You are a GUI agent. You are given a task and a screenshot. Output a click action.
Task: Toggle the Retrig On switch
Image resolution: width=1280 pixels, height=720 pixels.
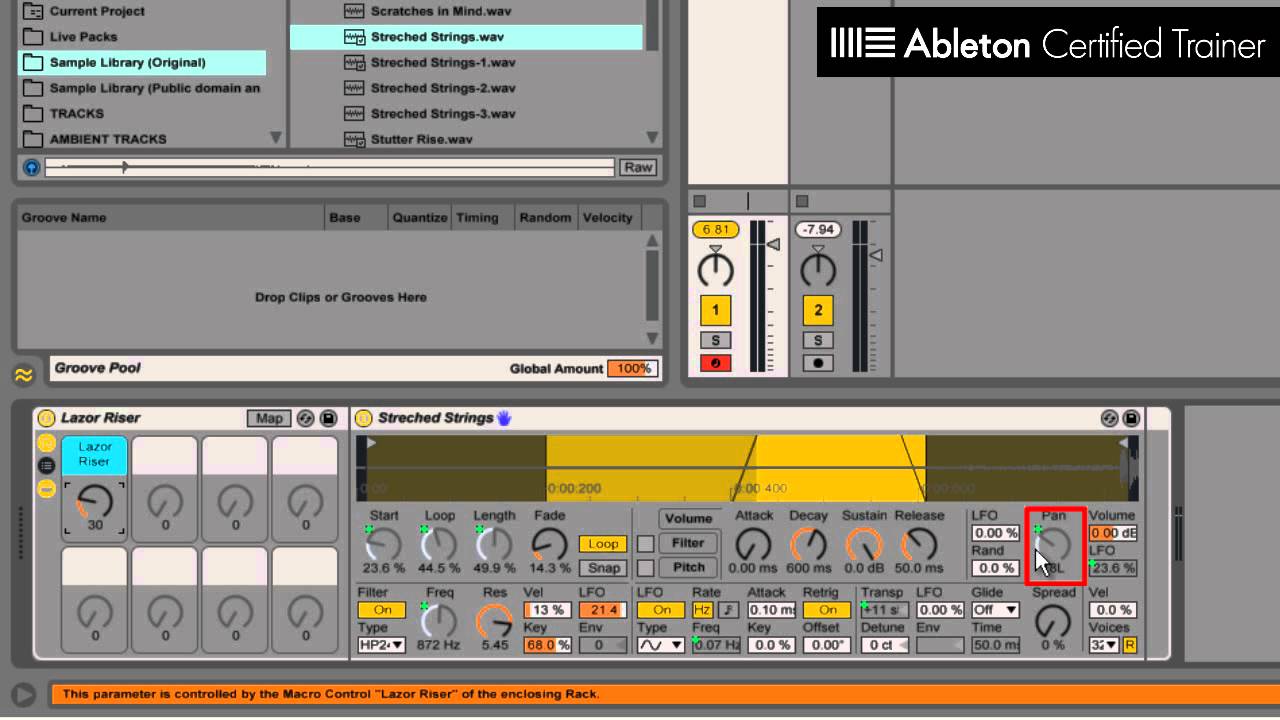pos(827,610)
